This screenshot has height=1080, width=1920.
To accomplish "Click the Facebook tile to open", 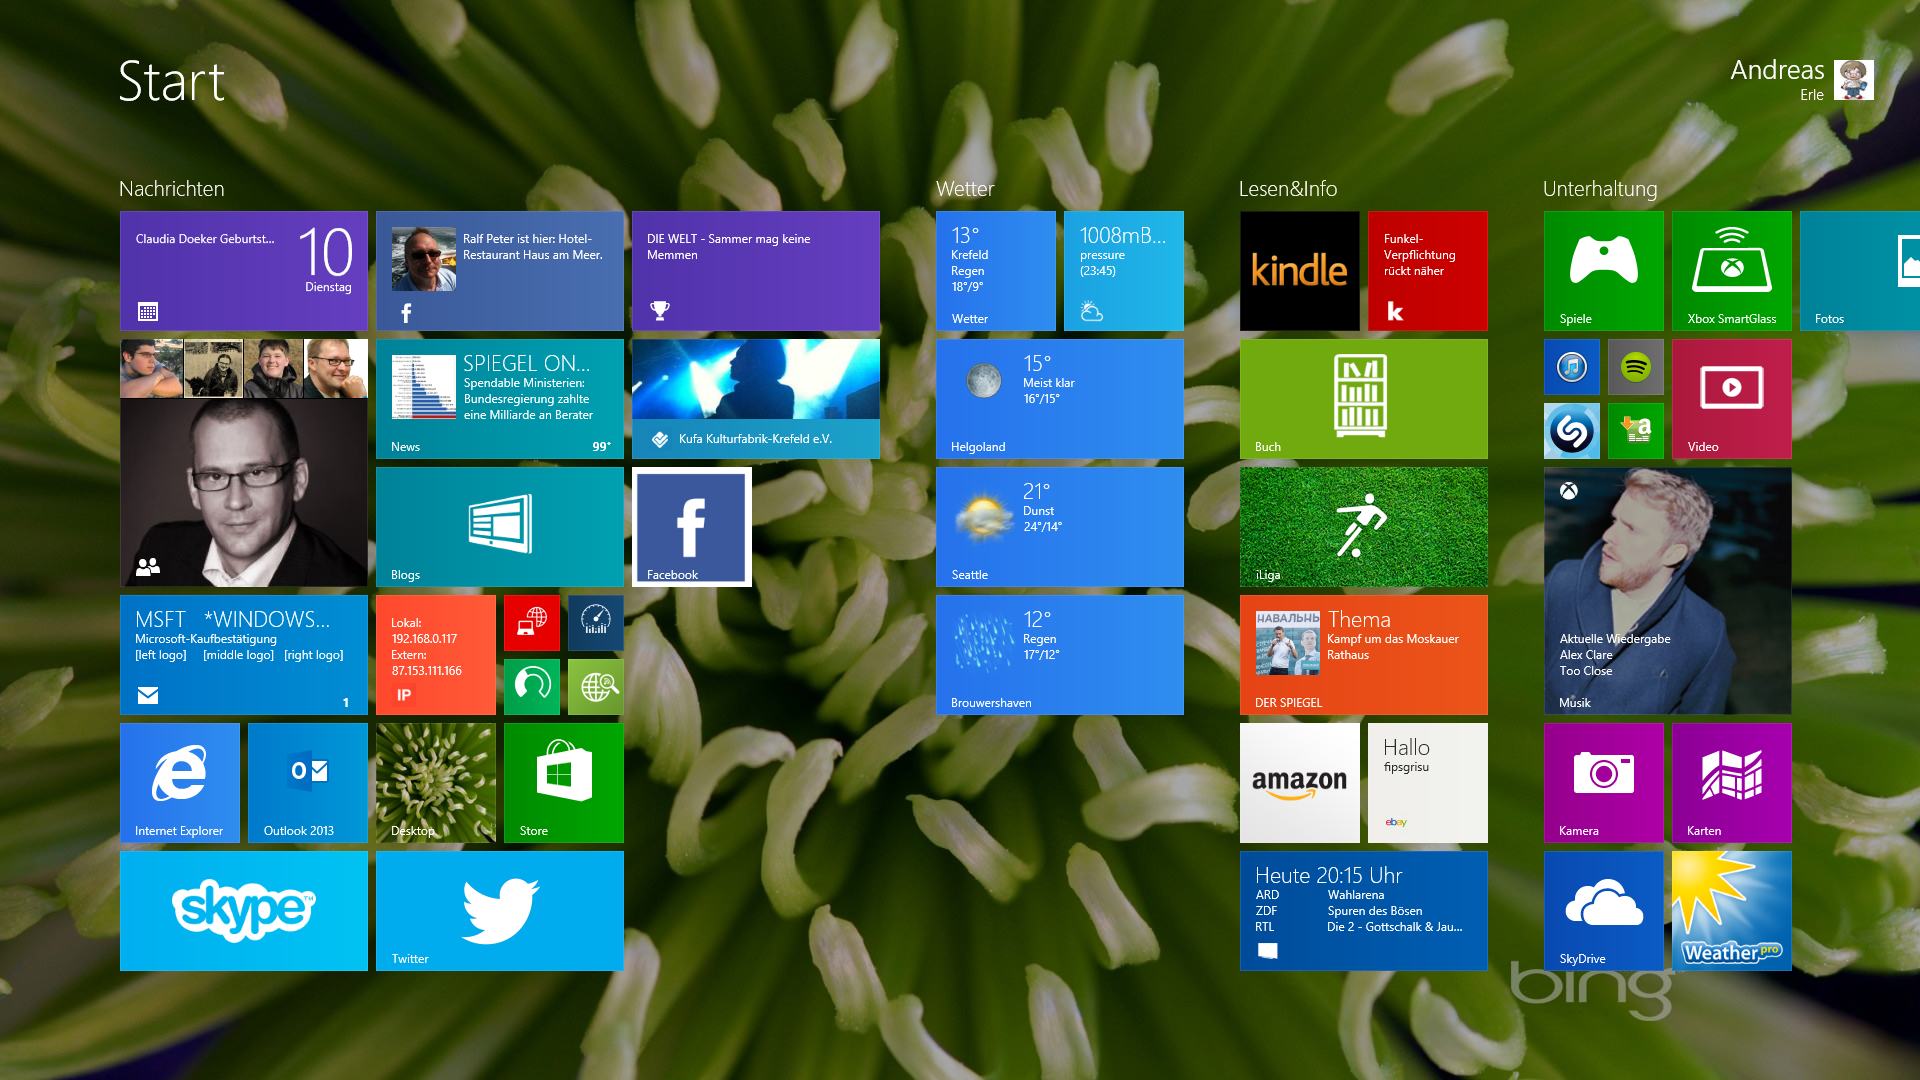I will (x=691, y=525).
